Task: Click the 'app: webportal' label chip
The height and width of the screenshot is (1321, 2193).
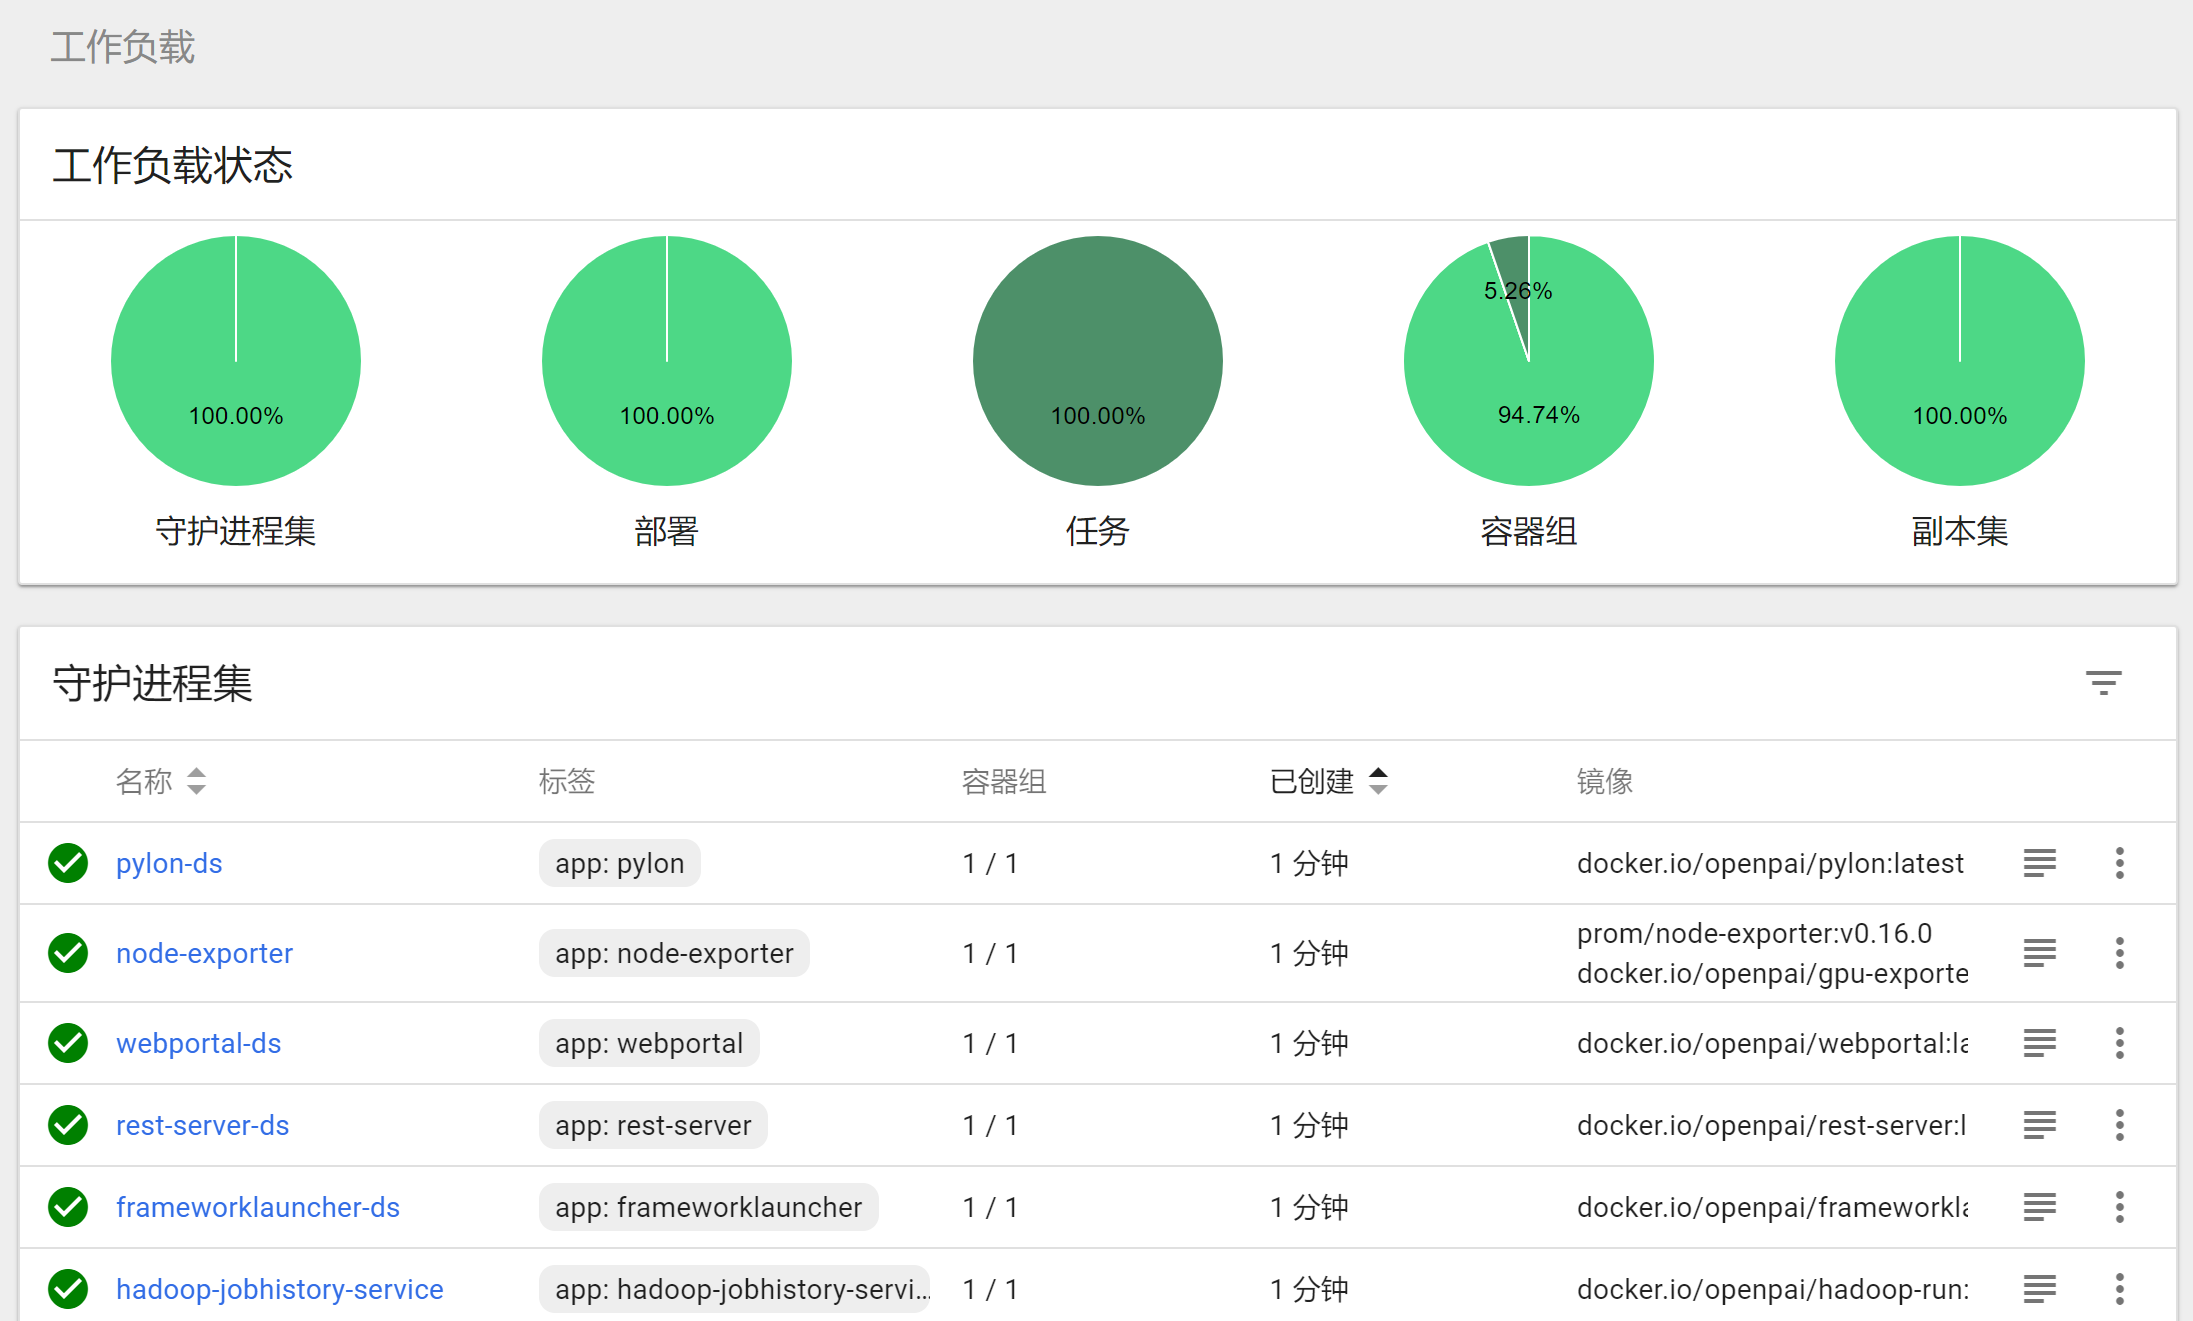Action: (649, 1043)
